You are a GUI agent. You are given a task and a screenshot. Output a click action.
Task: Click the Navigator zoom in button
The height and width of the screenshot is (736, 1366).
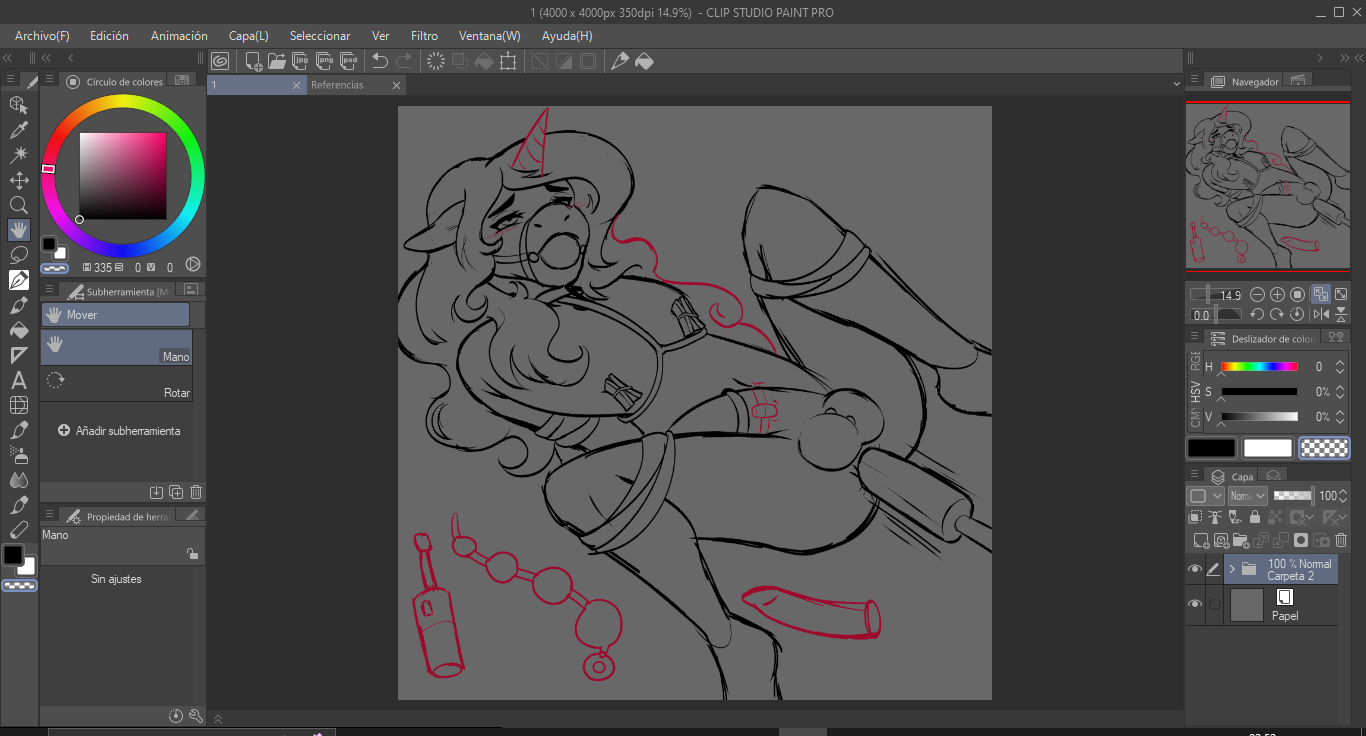coord(1277,295)
